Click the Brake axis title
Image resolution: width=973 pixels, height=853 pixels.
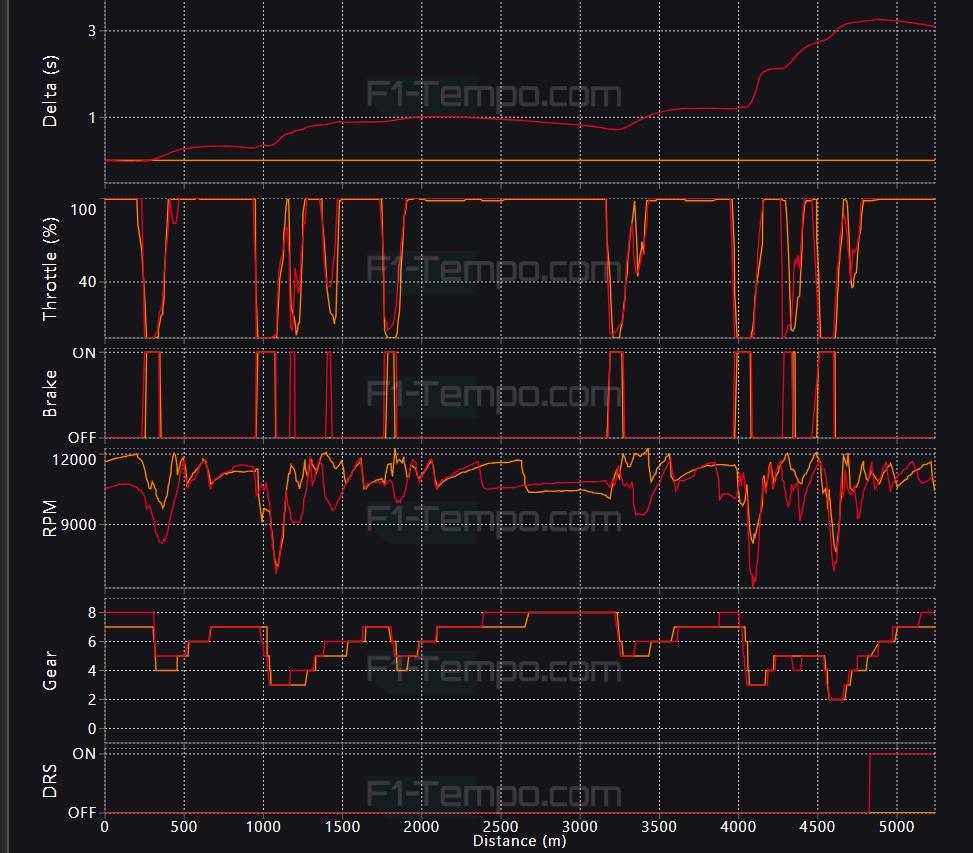[50, 393]
